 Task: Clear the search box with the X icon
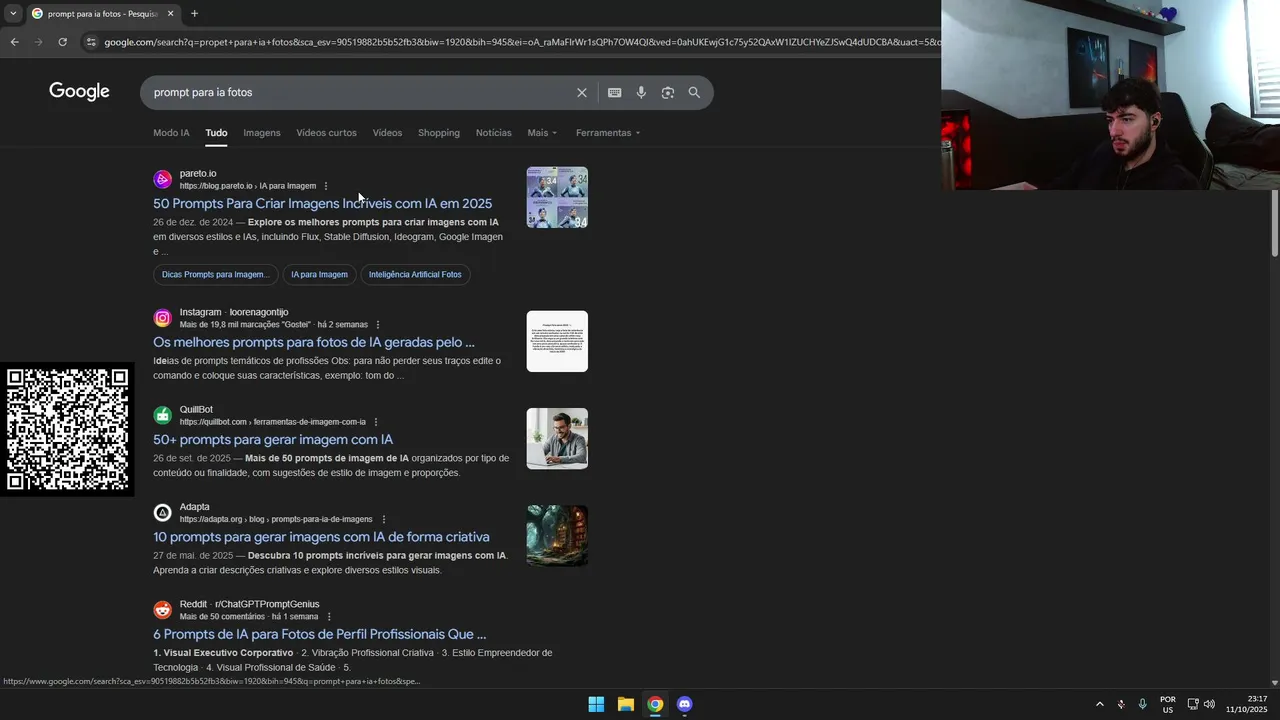(581, 92)
